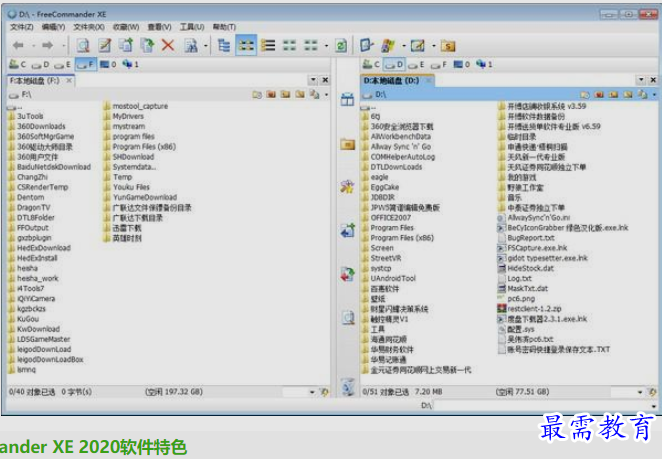Open the dropdown arrow in the right address bar

click(x=654, y=95)
